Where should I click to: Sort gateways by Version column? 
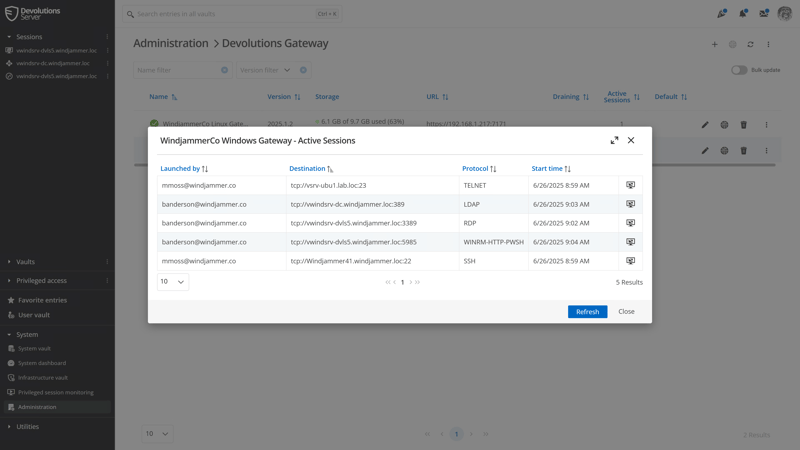tap(284, 96)
